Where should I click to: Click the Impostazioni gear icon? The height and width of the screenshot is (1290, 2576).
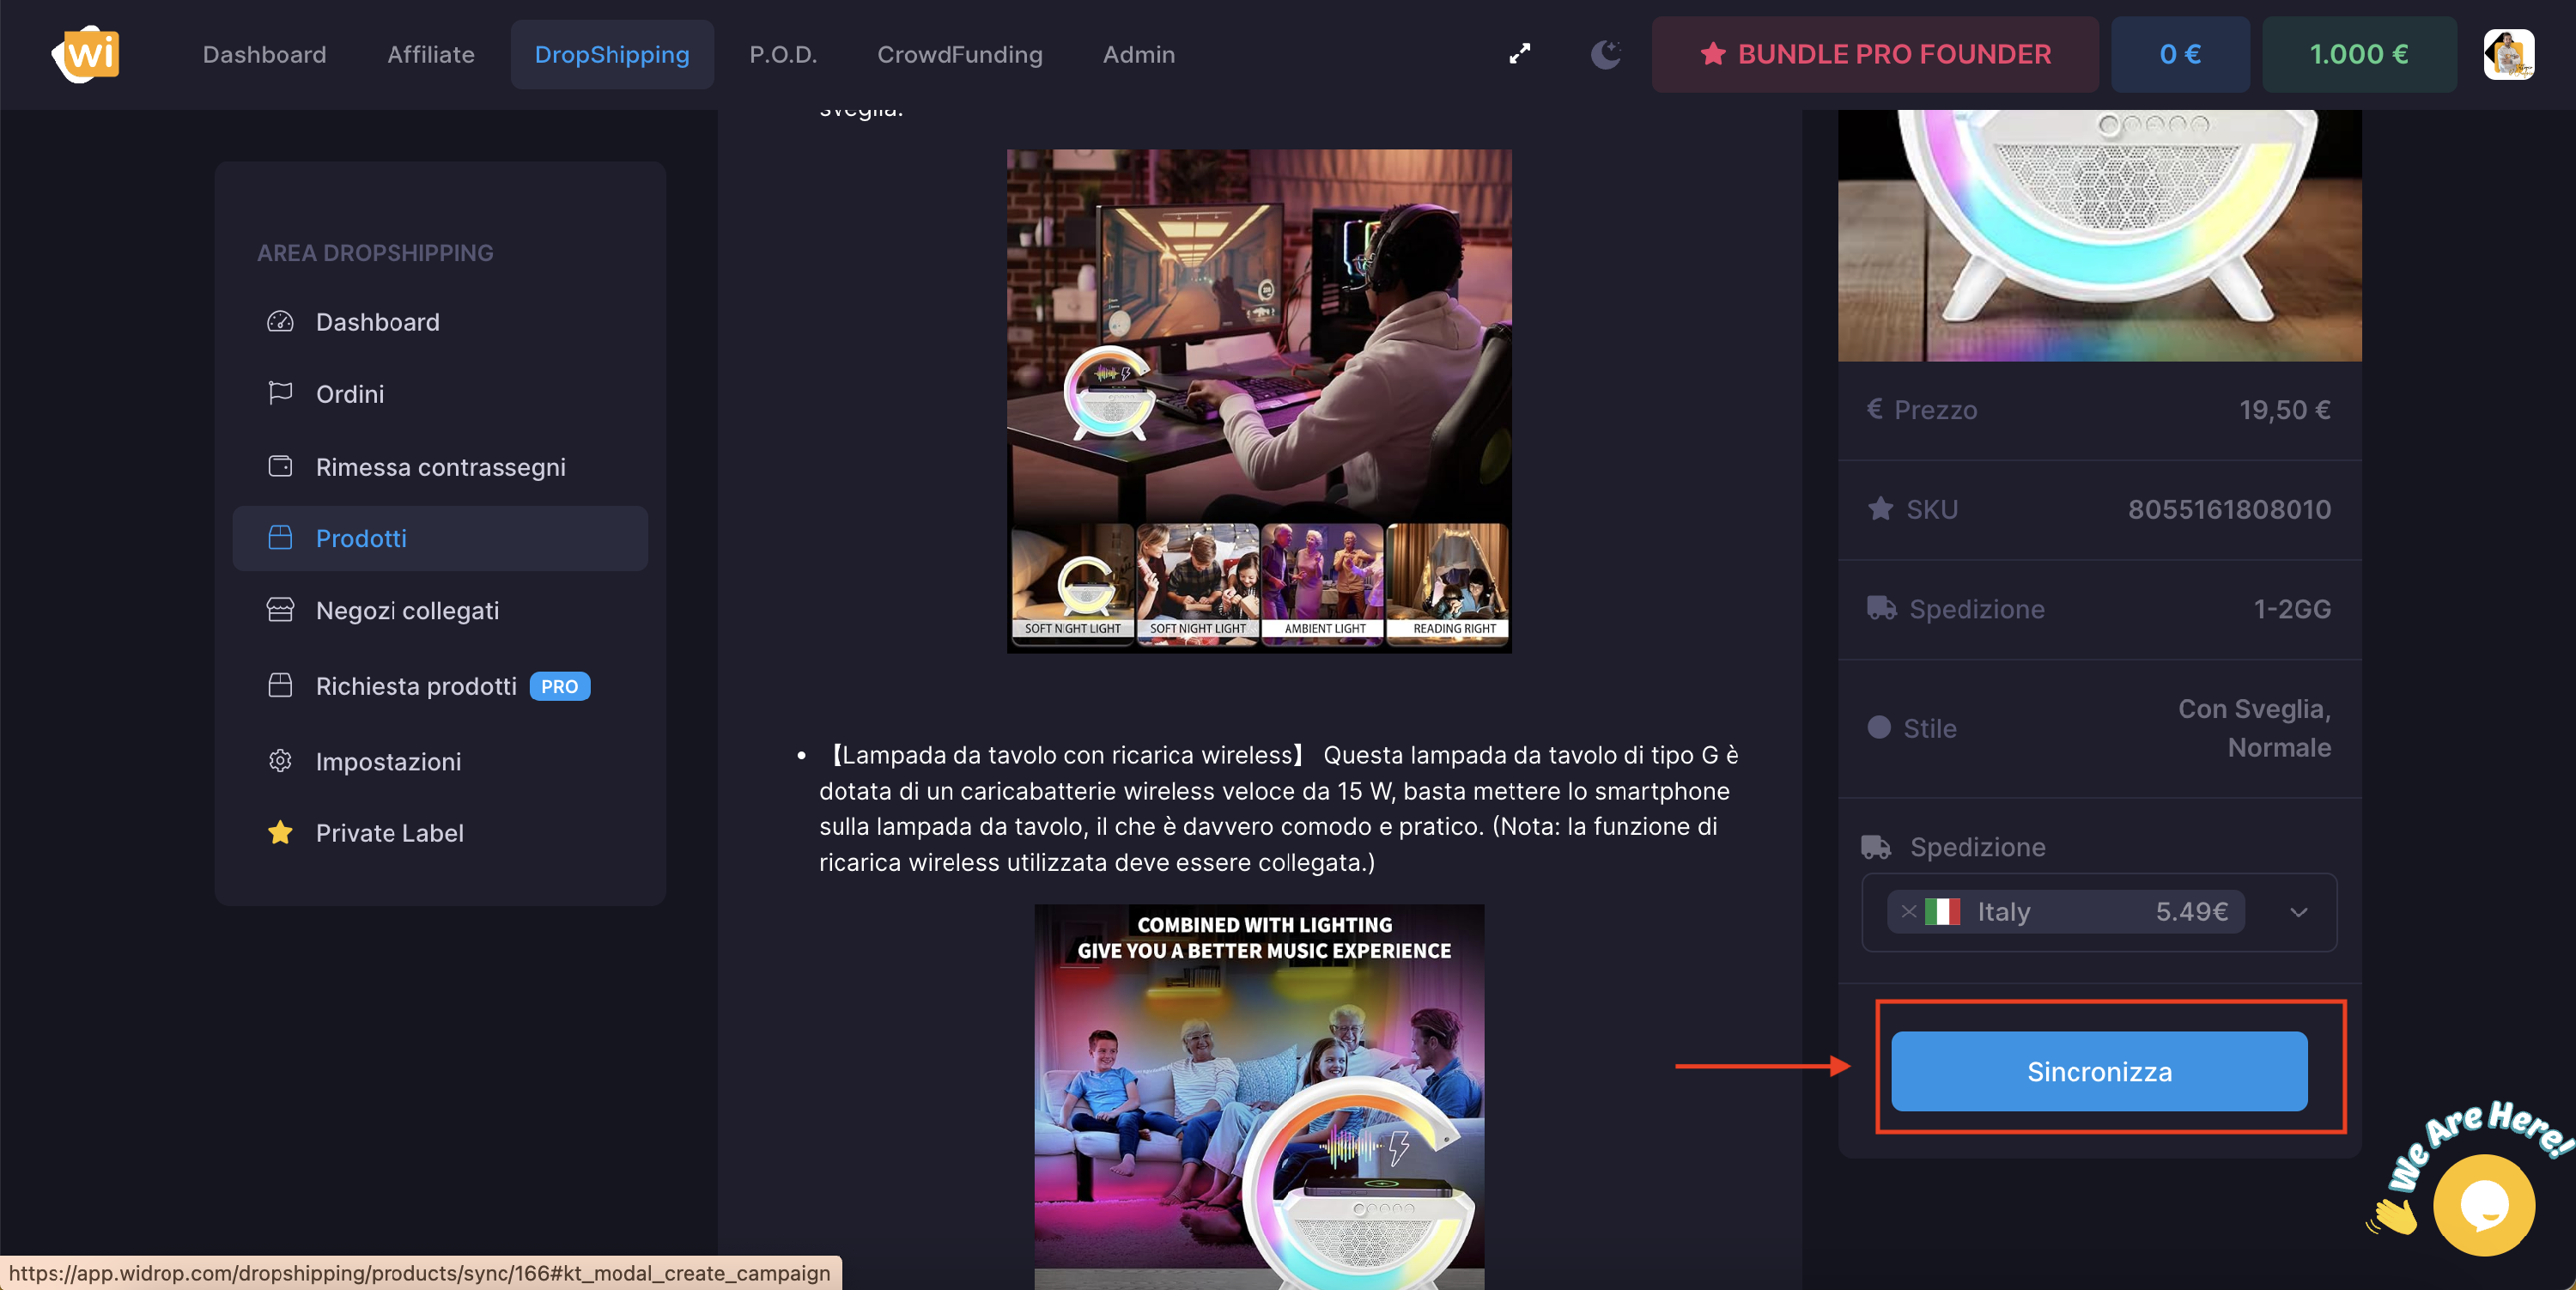coord(280,761)
